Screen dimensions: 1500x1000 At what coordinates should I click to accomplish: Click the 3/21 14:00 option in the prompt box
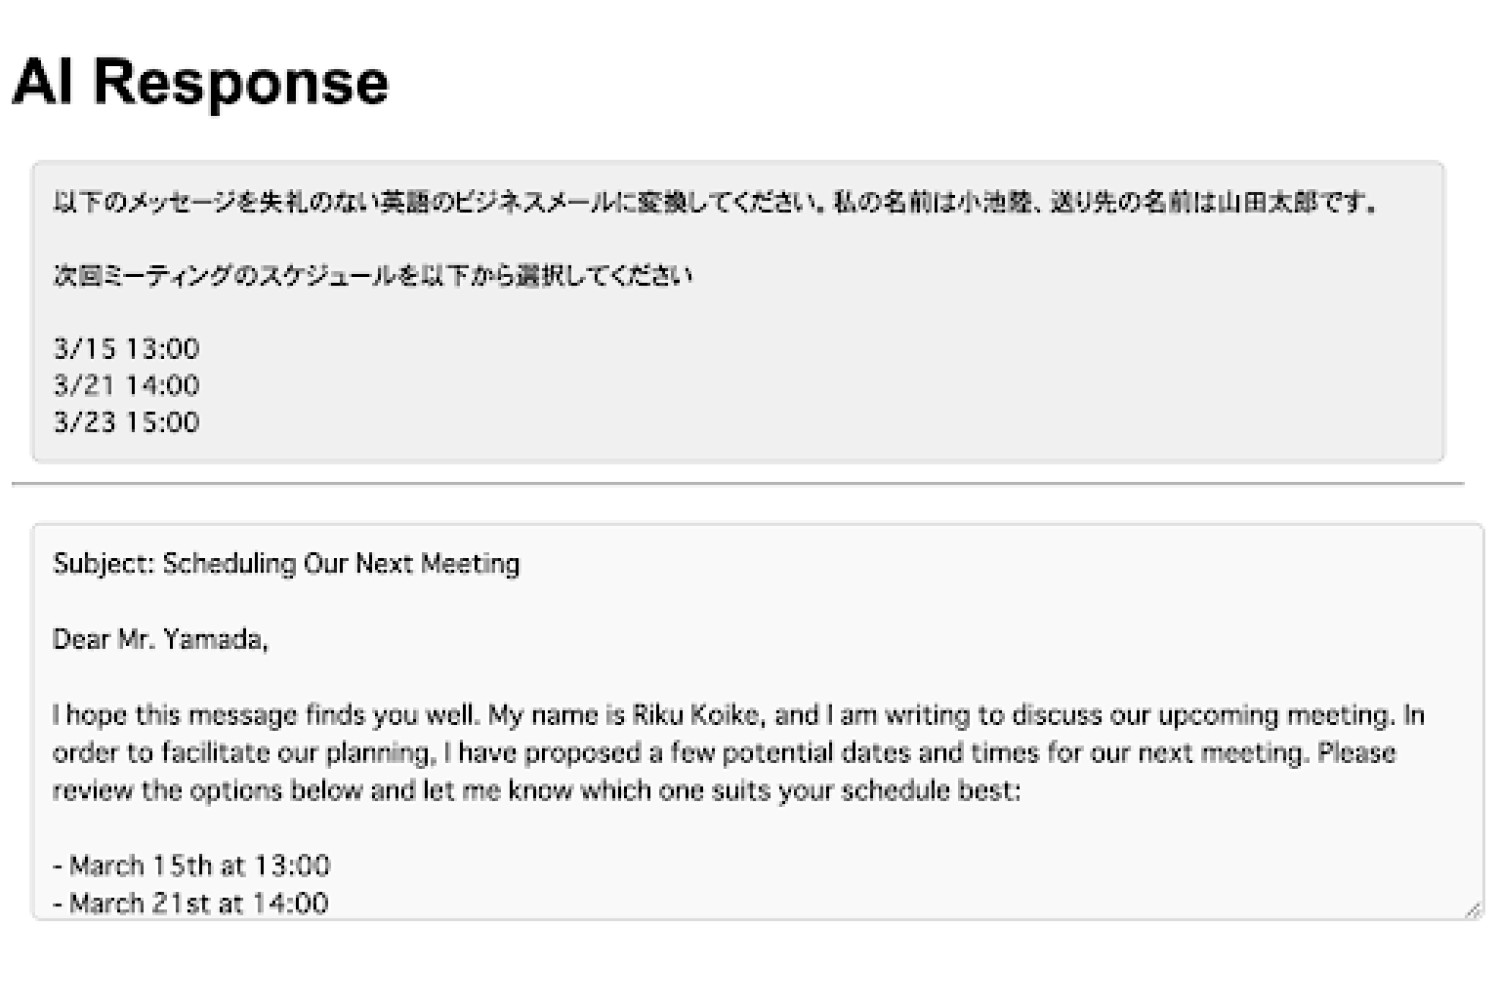(x=126, y=385)
